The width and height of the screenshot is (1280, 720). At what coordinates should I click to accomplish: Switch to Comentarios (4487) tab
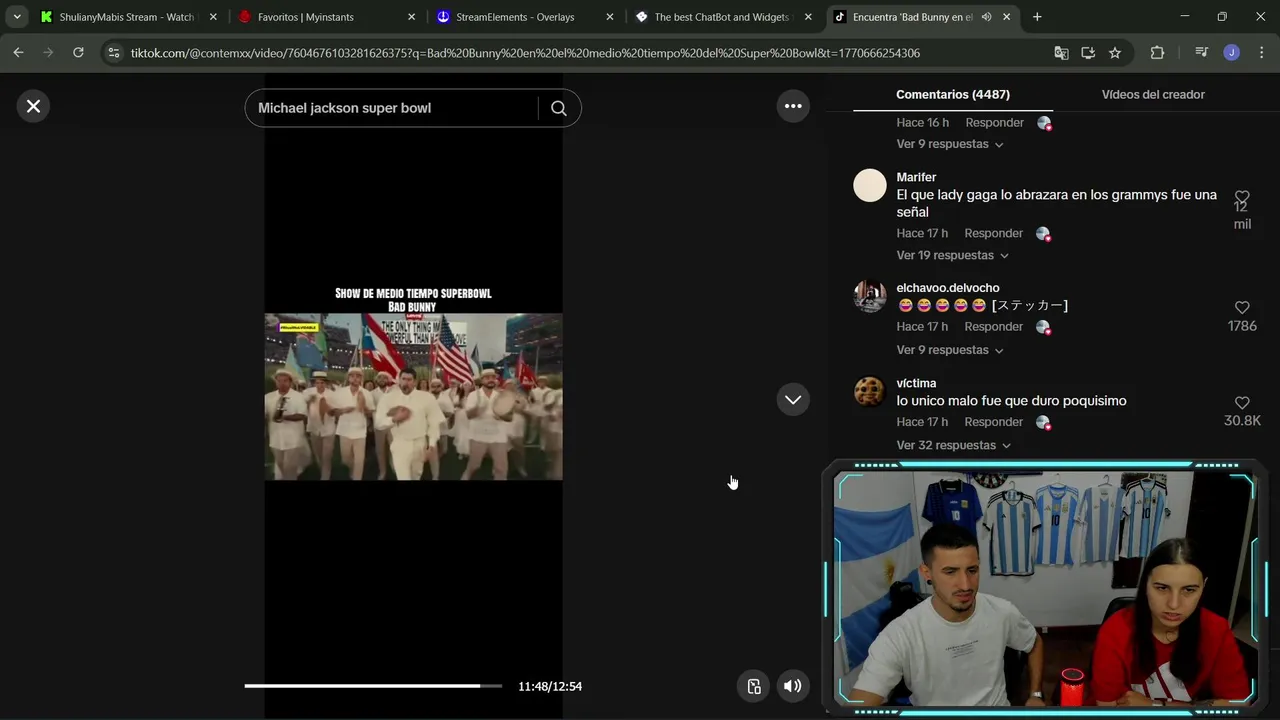coord(953,94)
